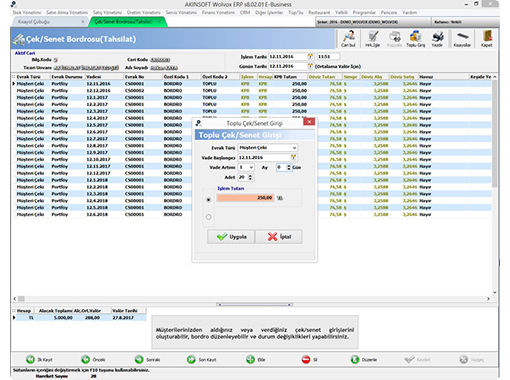Click the panel splitter handle below grid
Viewport: 510px width, 380px height.
click(255, 304)
